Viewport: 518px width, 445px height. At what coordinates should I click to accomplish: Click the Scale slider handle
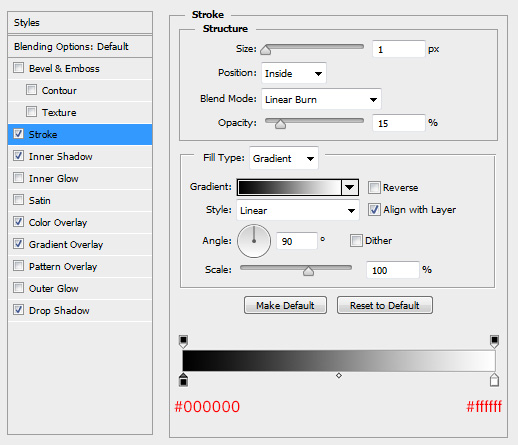[x=308, y=271]
